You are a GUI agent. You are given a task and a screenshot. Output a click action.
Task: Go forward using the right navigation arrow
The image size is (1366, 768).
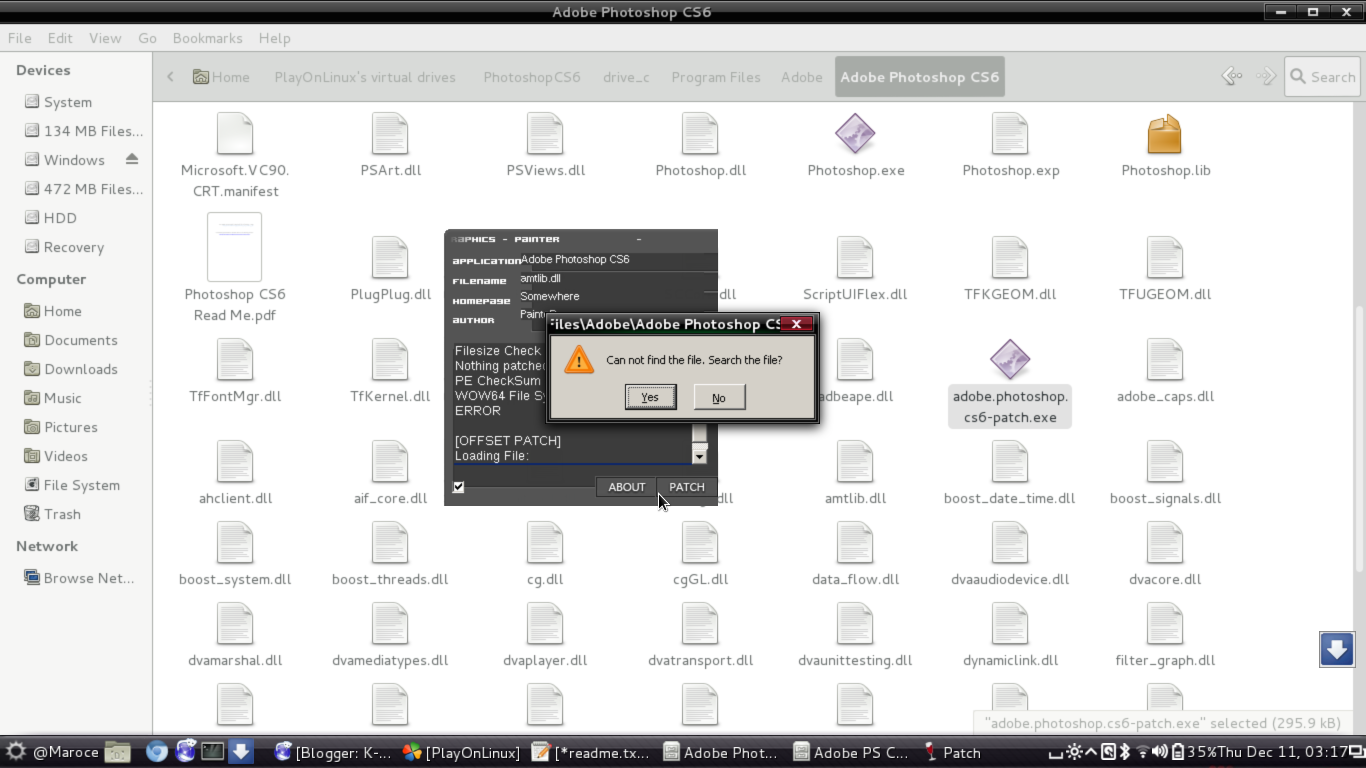click(x=1266, y=76)
